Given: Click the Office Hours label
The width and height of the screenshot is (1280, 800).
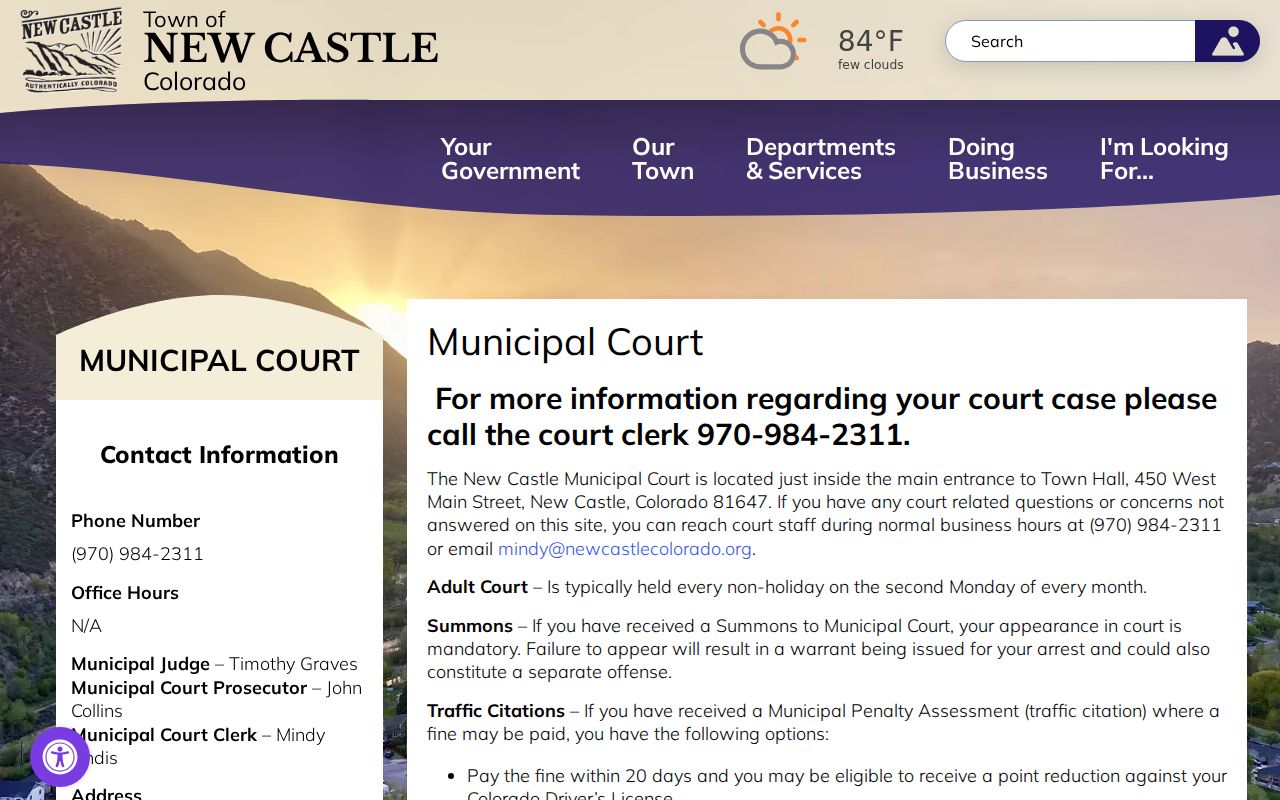Looking at the screenshot, I should pyautogui.click(x=125, y=593).
